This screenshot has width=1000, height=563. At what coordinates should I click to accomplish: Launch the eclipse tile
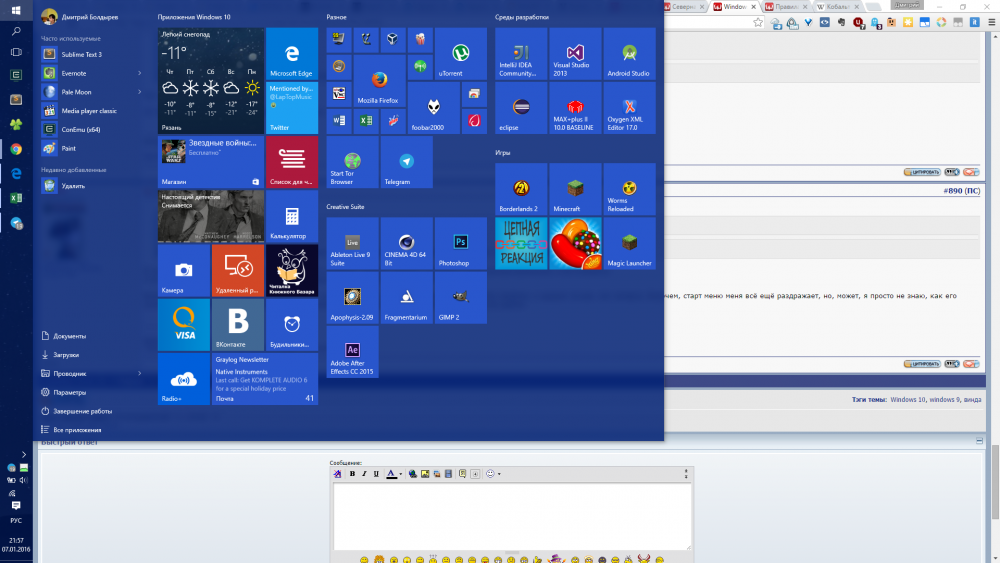[521, 108]
